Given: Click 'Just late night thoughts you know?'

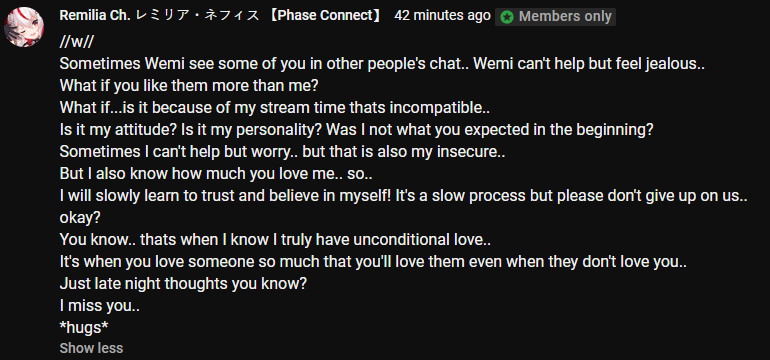Looking at the screenshot, I should (183, 284).
